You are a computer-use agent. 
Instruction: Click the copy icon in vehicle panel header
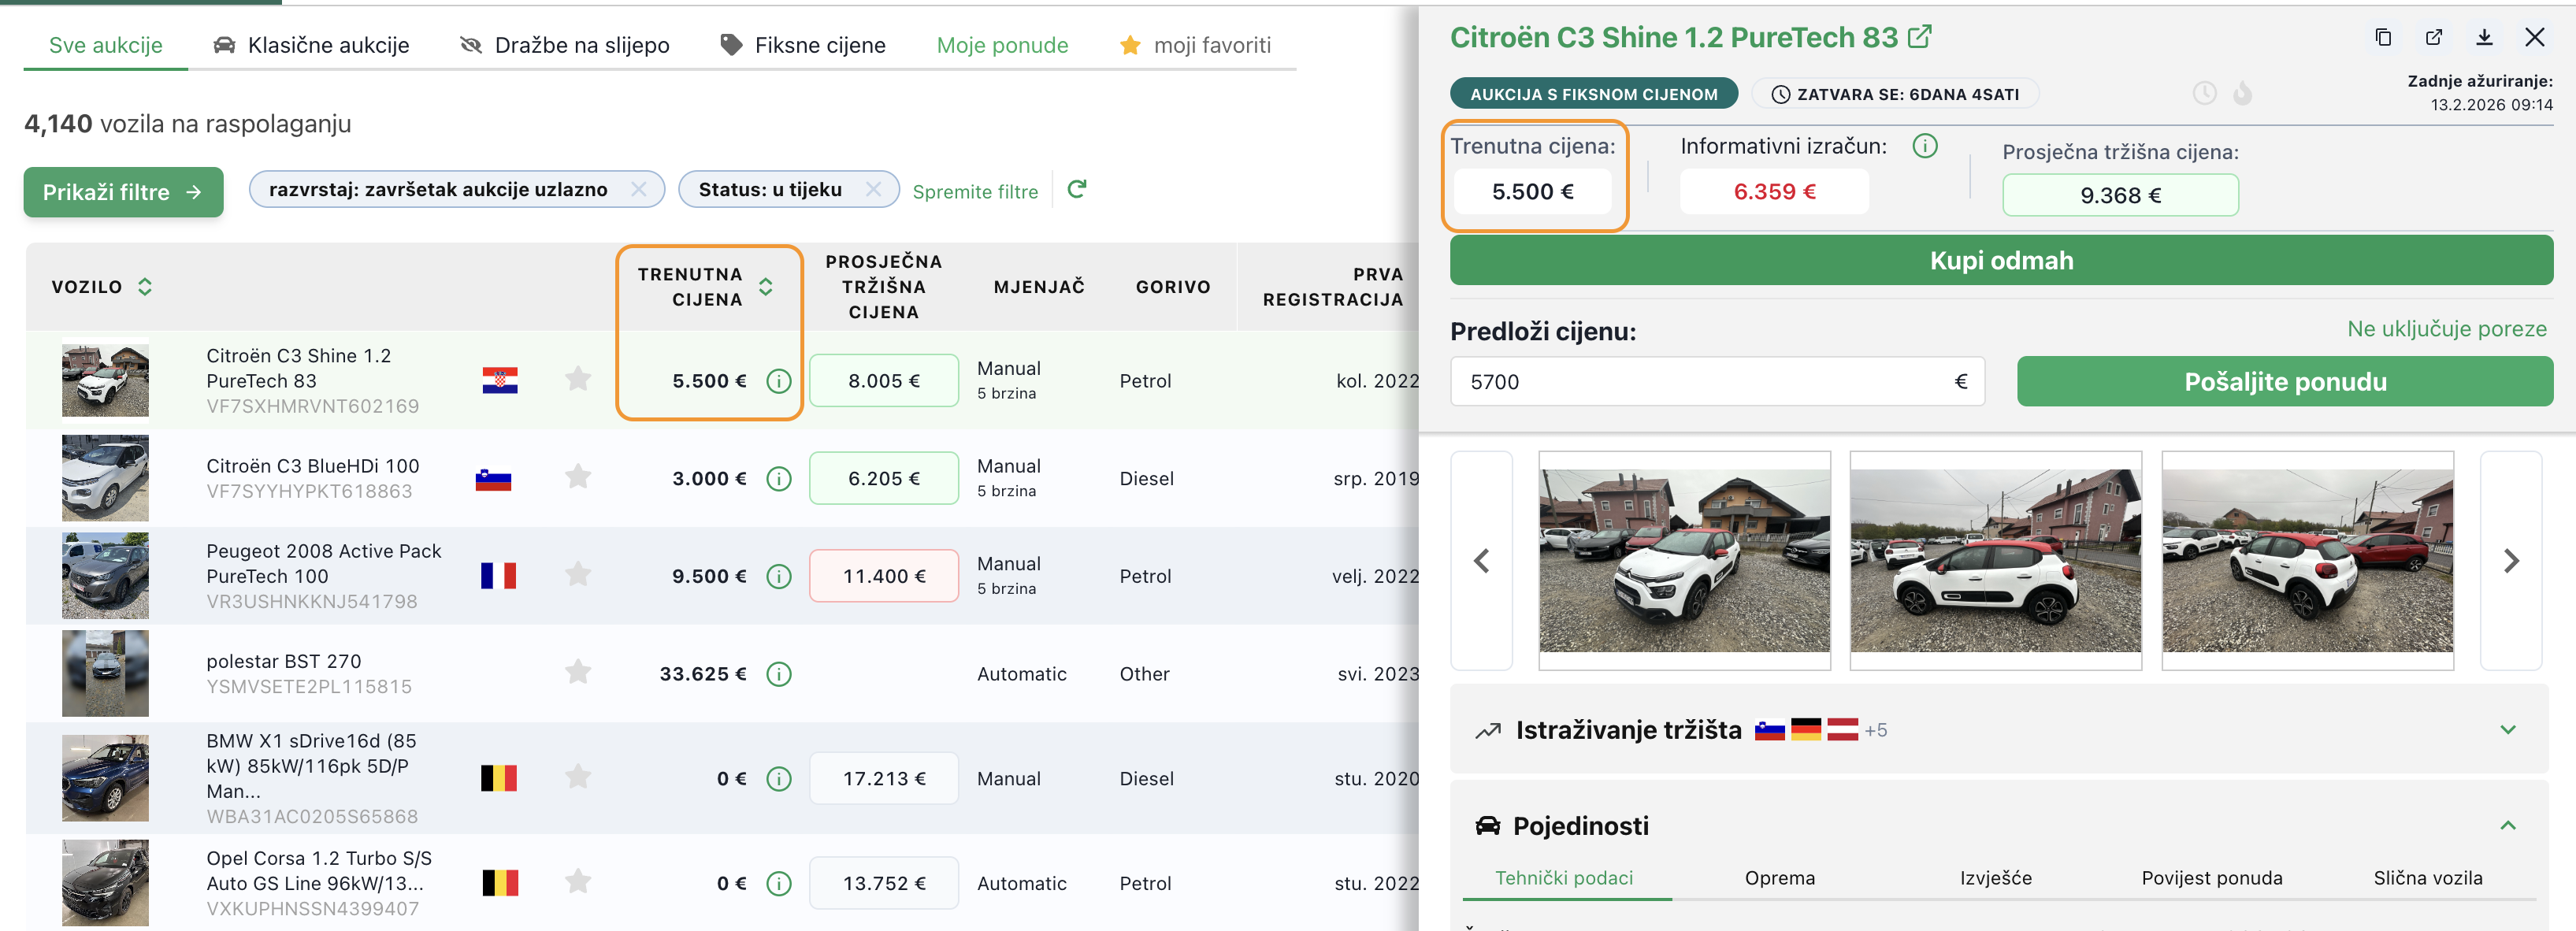2383,38
